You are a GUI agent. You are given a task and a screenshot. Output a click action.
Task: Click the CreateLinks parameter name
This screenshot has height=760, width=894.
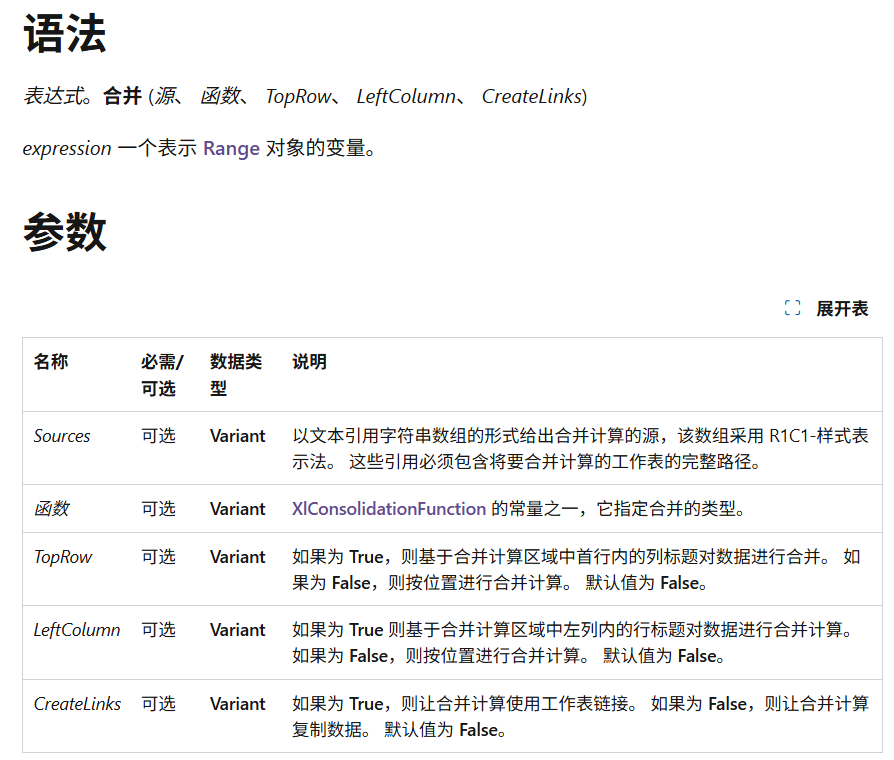[78, 704]
